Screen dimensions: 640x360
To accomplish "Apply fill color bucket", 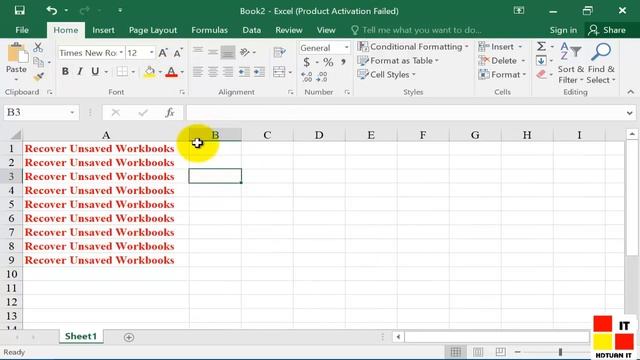I will [x=150, y=72].
